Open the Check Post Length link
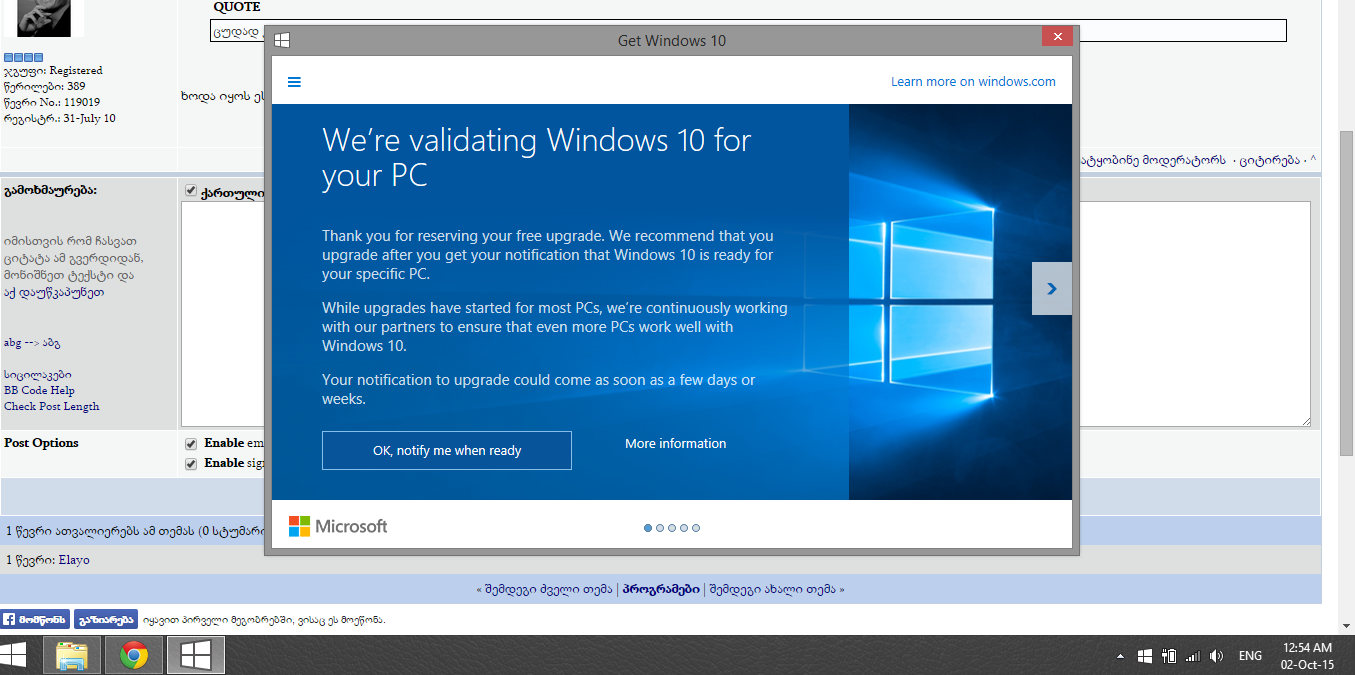The image size is (1355, 675). pos(52,406)
